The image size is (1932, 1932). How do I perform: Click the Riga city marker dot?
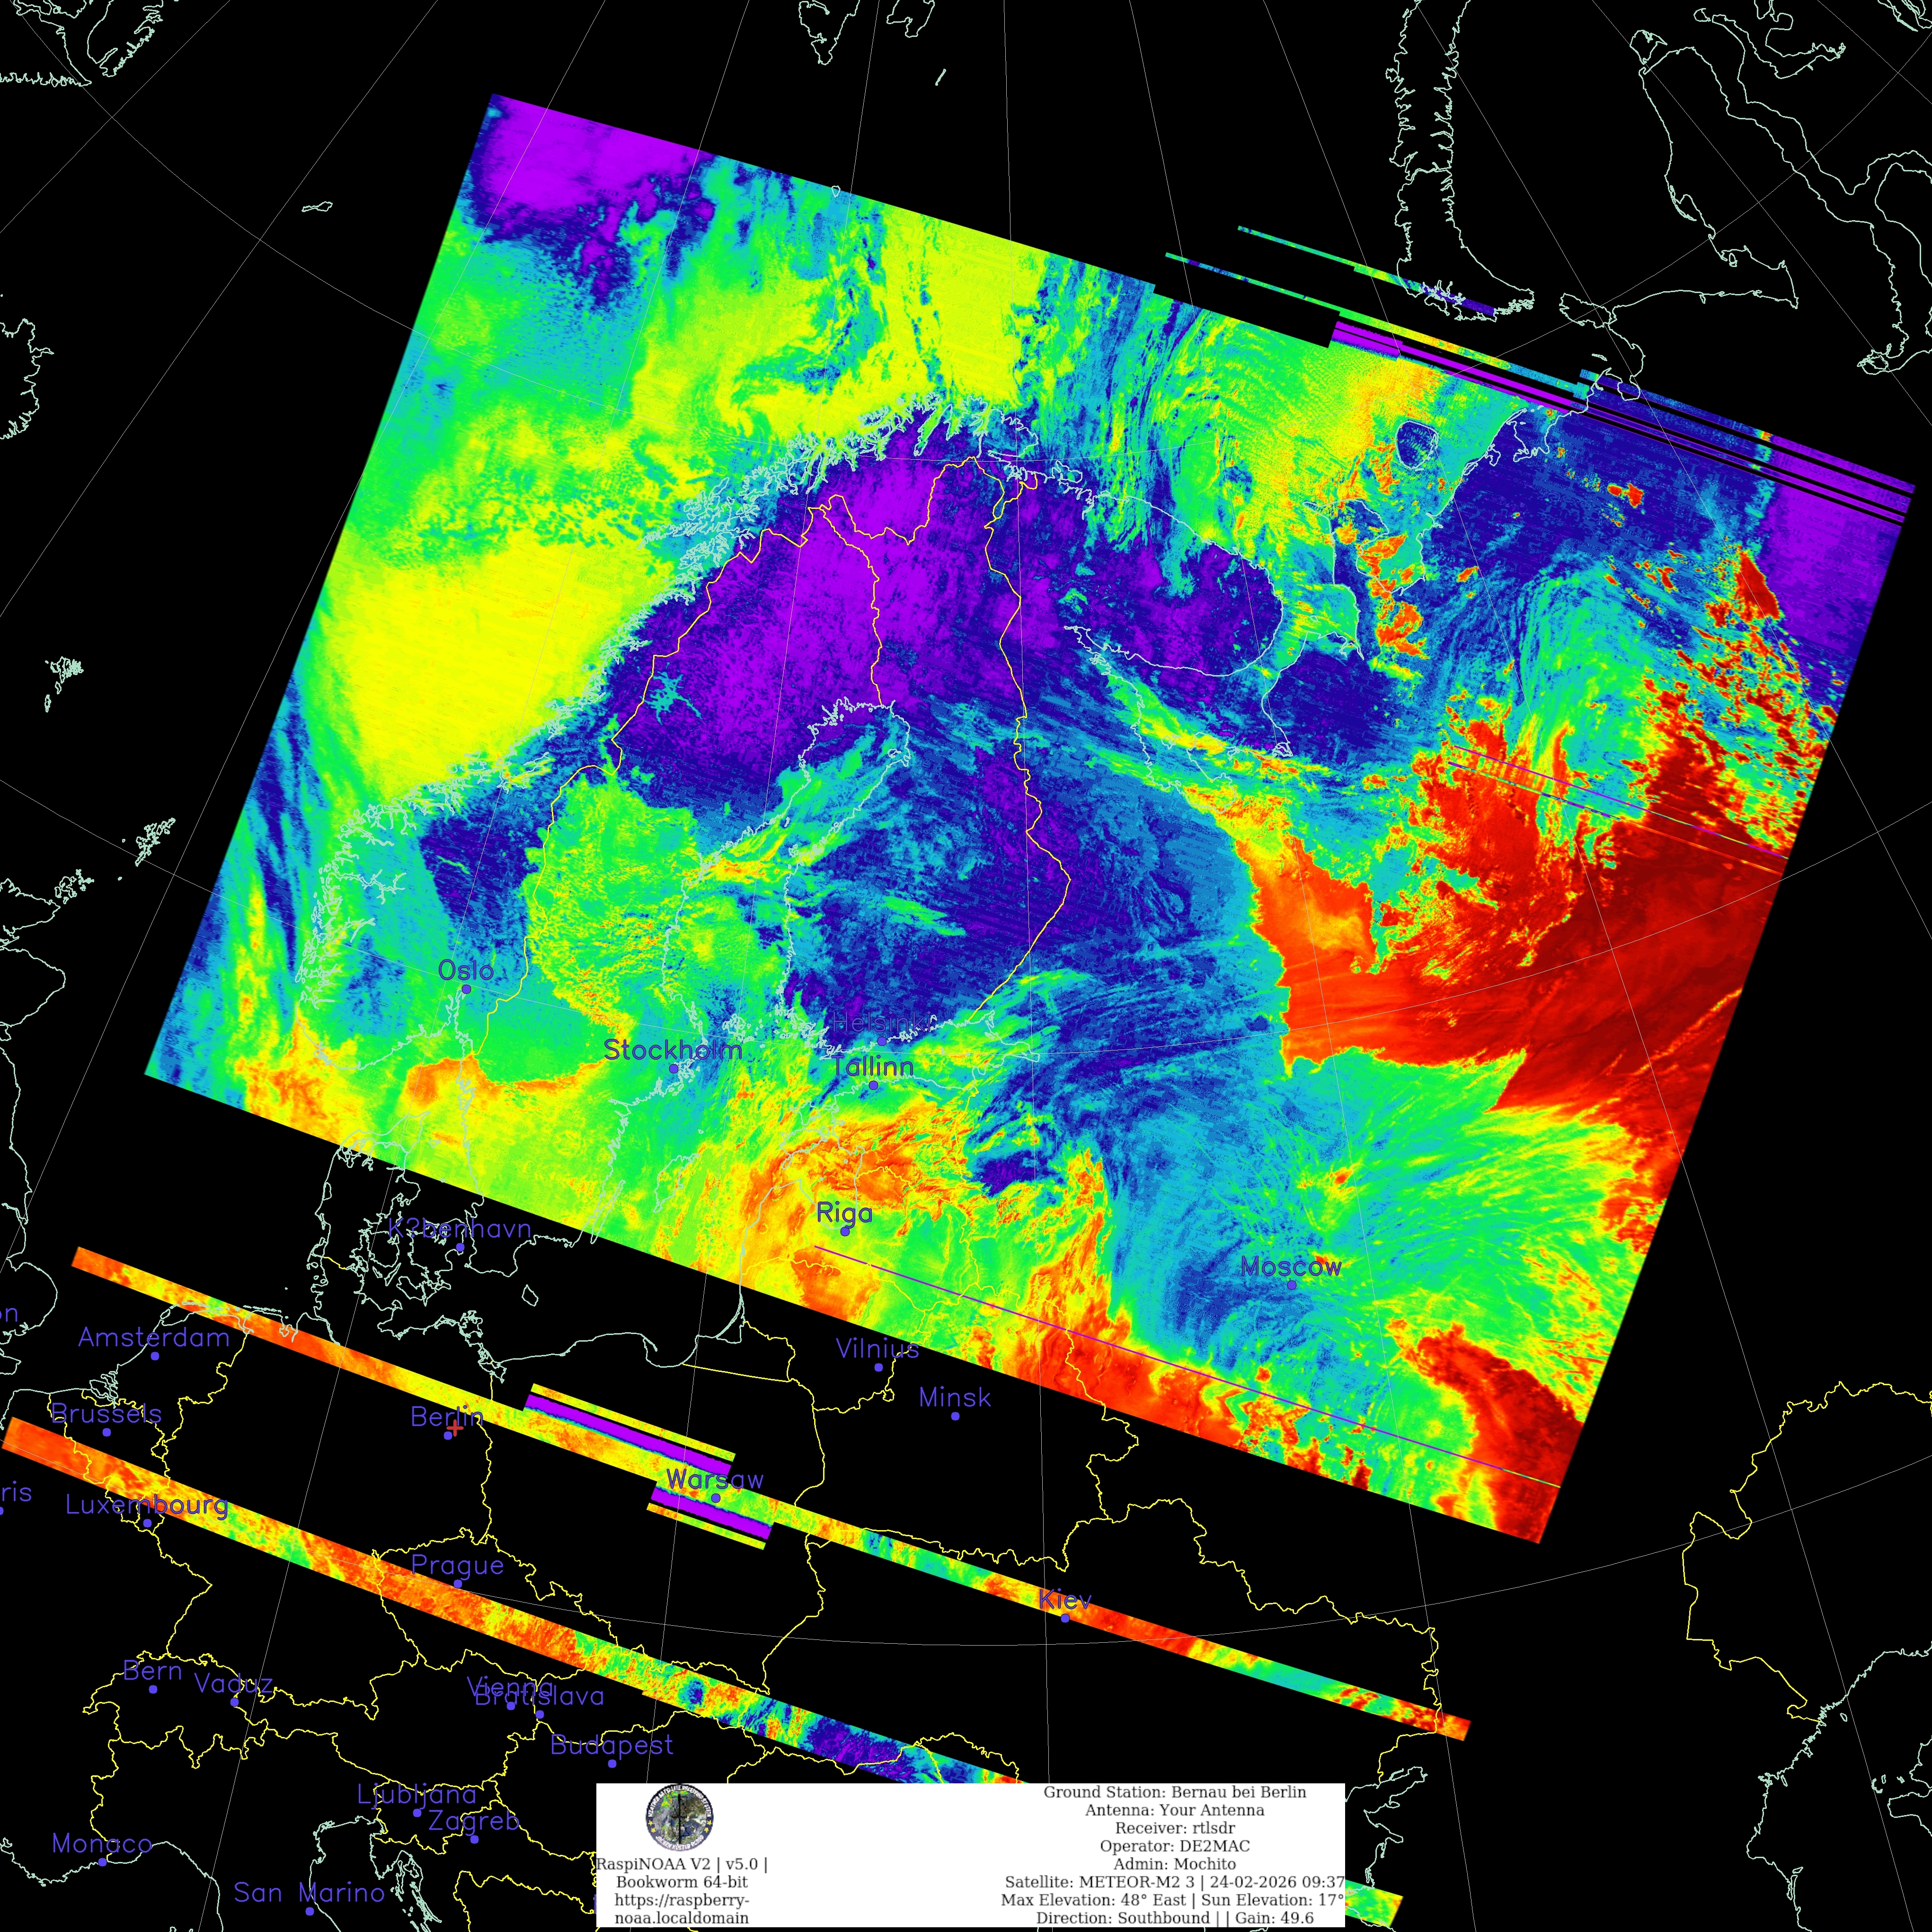pyautogui.click(x=844, y=1231)
